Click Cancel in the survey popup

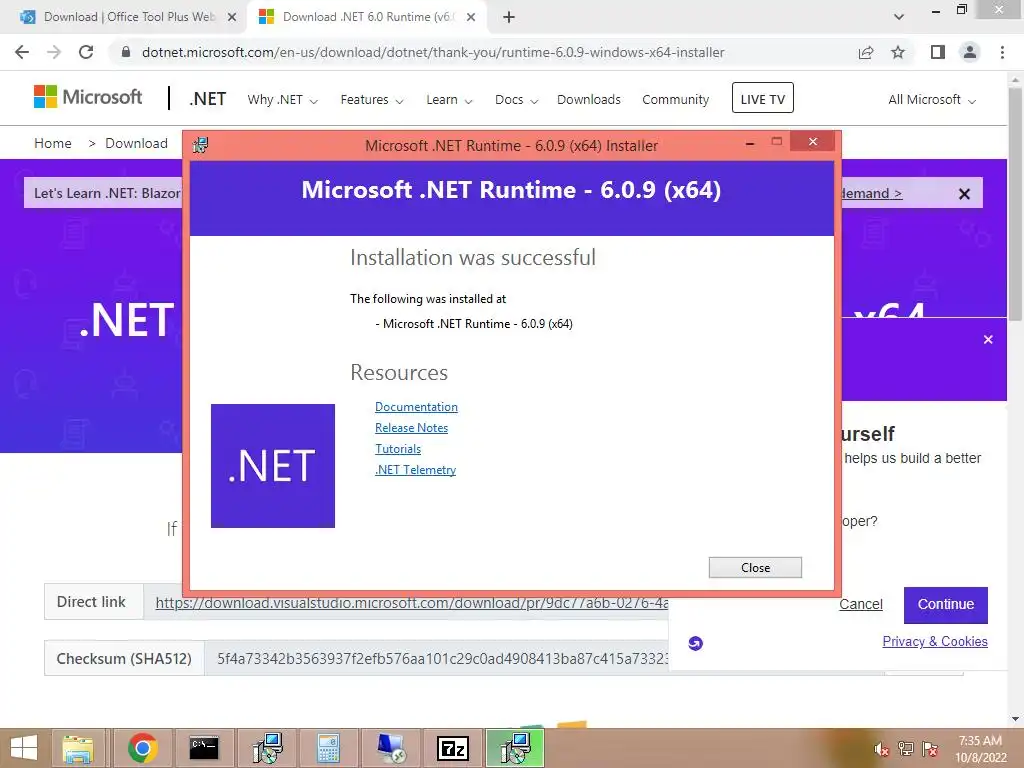coord(860,605)
